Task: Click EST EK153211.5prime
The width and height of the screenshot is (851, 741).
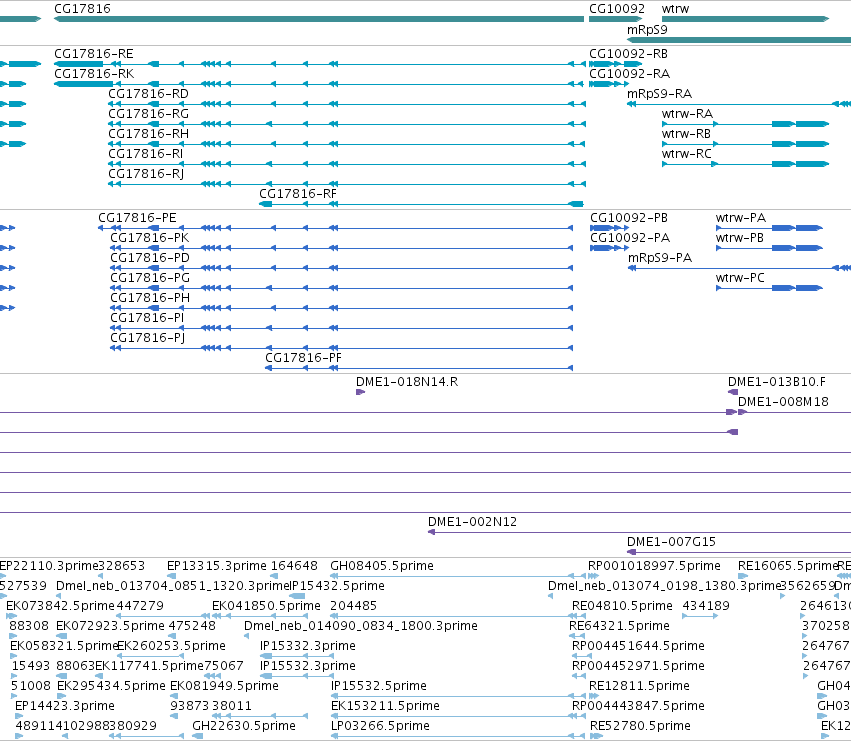Action: pyautogui.click(x=385, y=706)
